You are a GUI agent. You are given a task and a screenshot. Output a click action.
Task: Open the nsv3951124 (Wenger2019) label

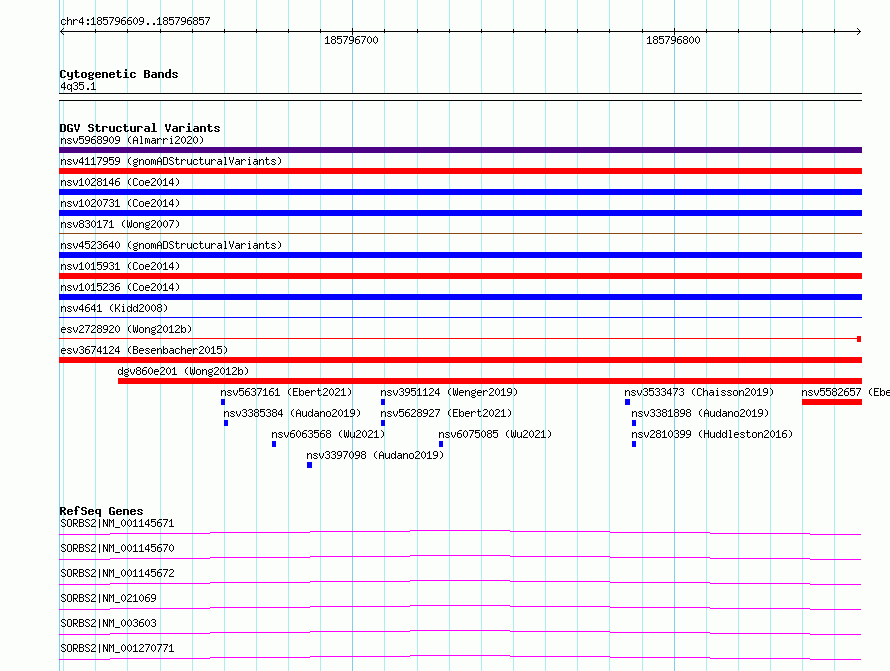point(449,392)
